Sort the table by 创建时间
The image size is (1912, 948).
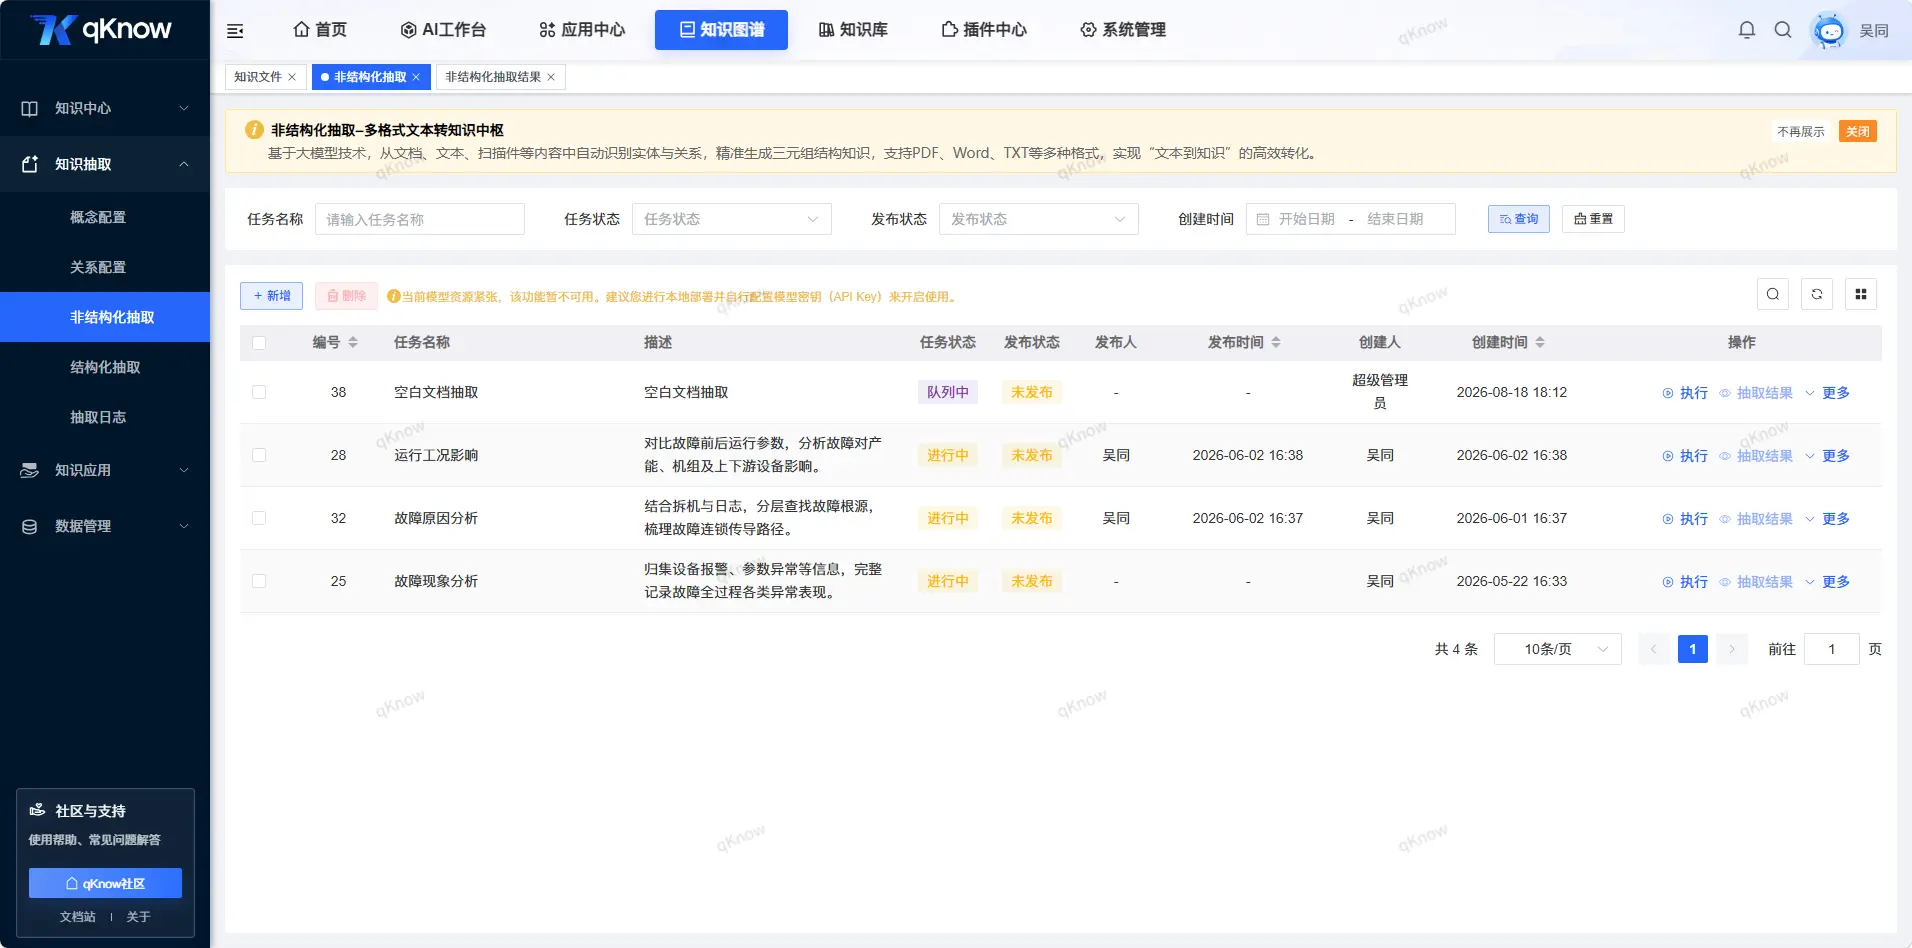click(x=1540, y=342)
